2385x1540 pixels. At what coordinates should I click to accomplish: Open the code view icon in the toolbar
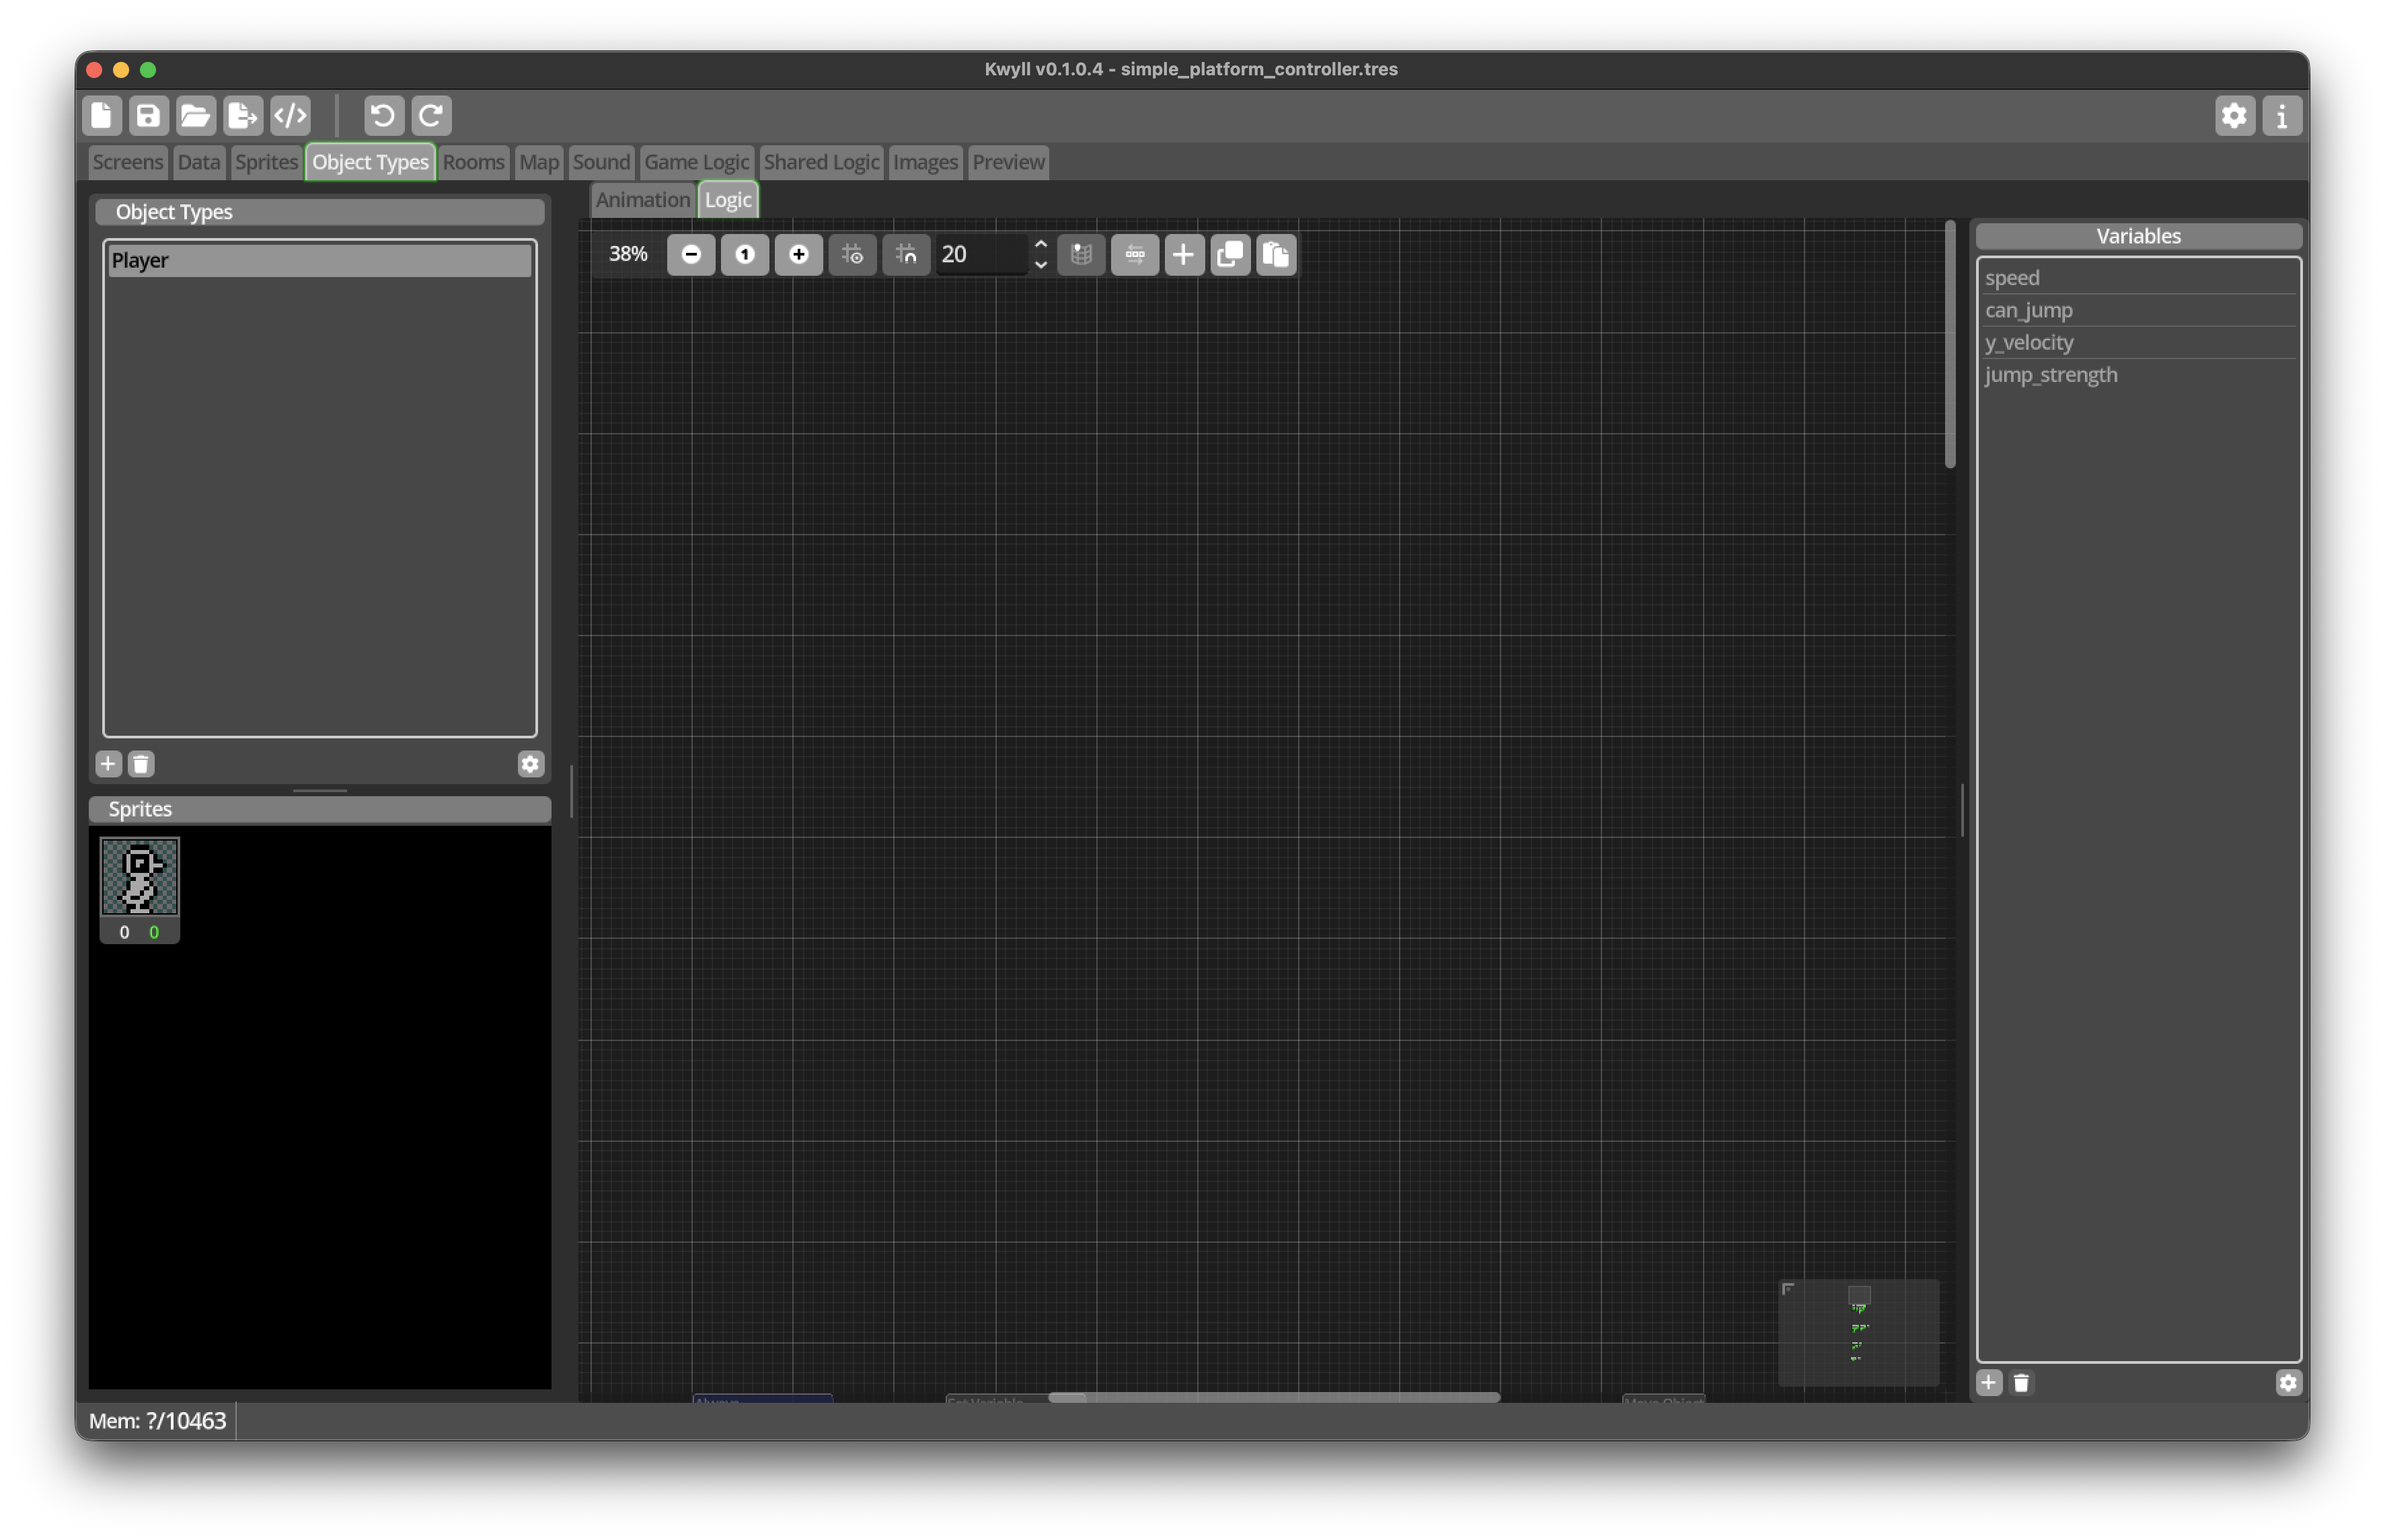pos(291,116)
